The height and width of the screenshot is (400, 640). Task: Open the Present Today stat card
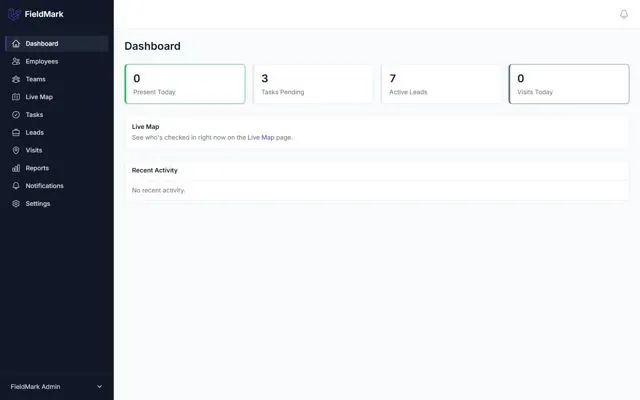click(x=185, y=84)
